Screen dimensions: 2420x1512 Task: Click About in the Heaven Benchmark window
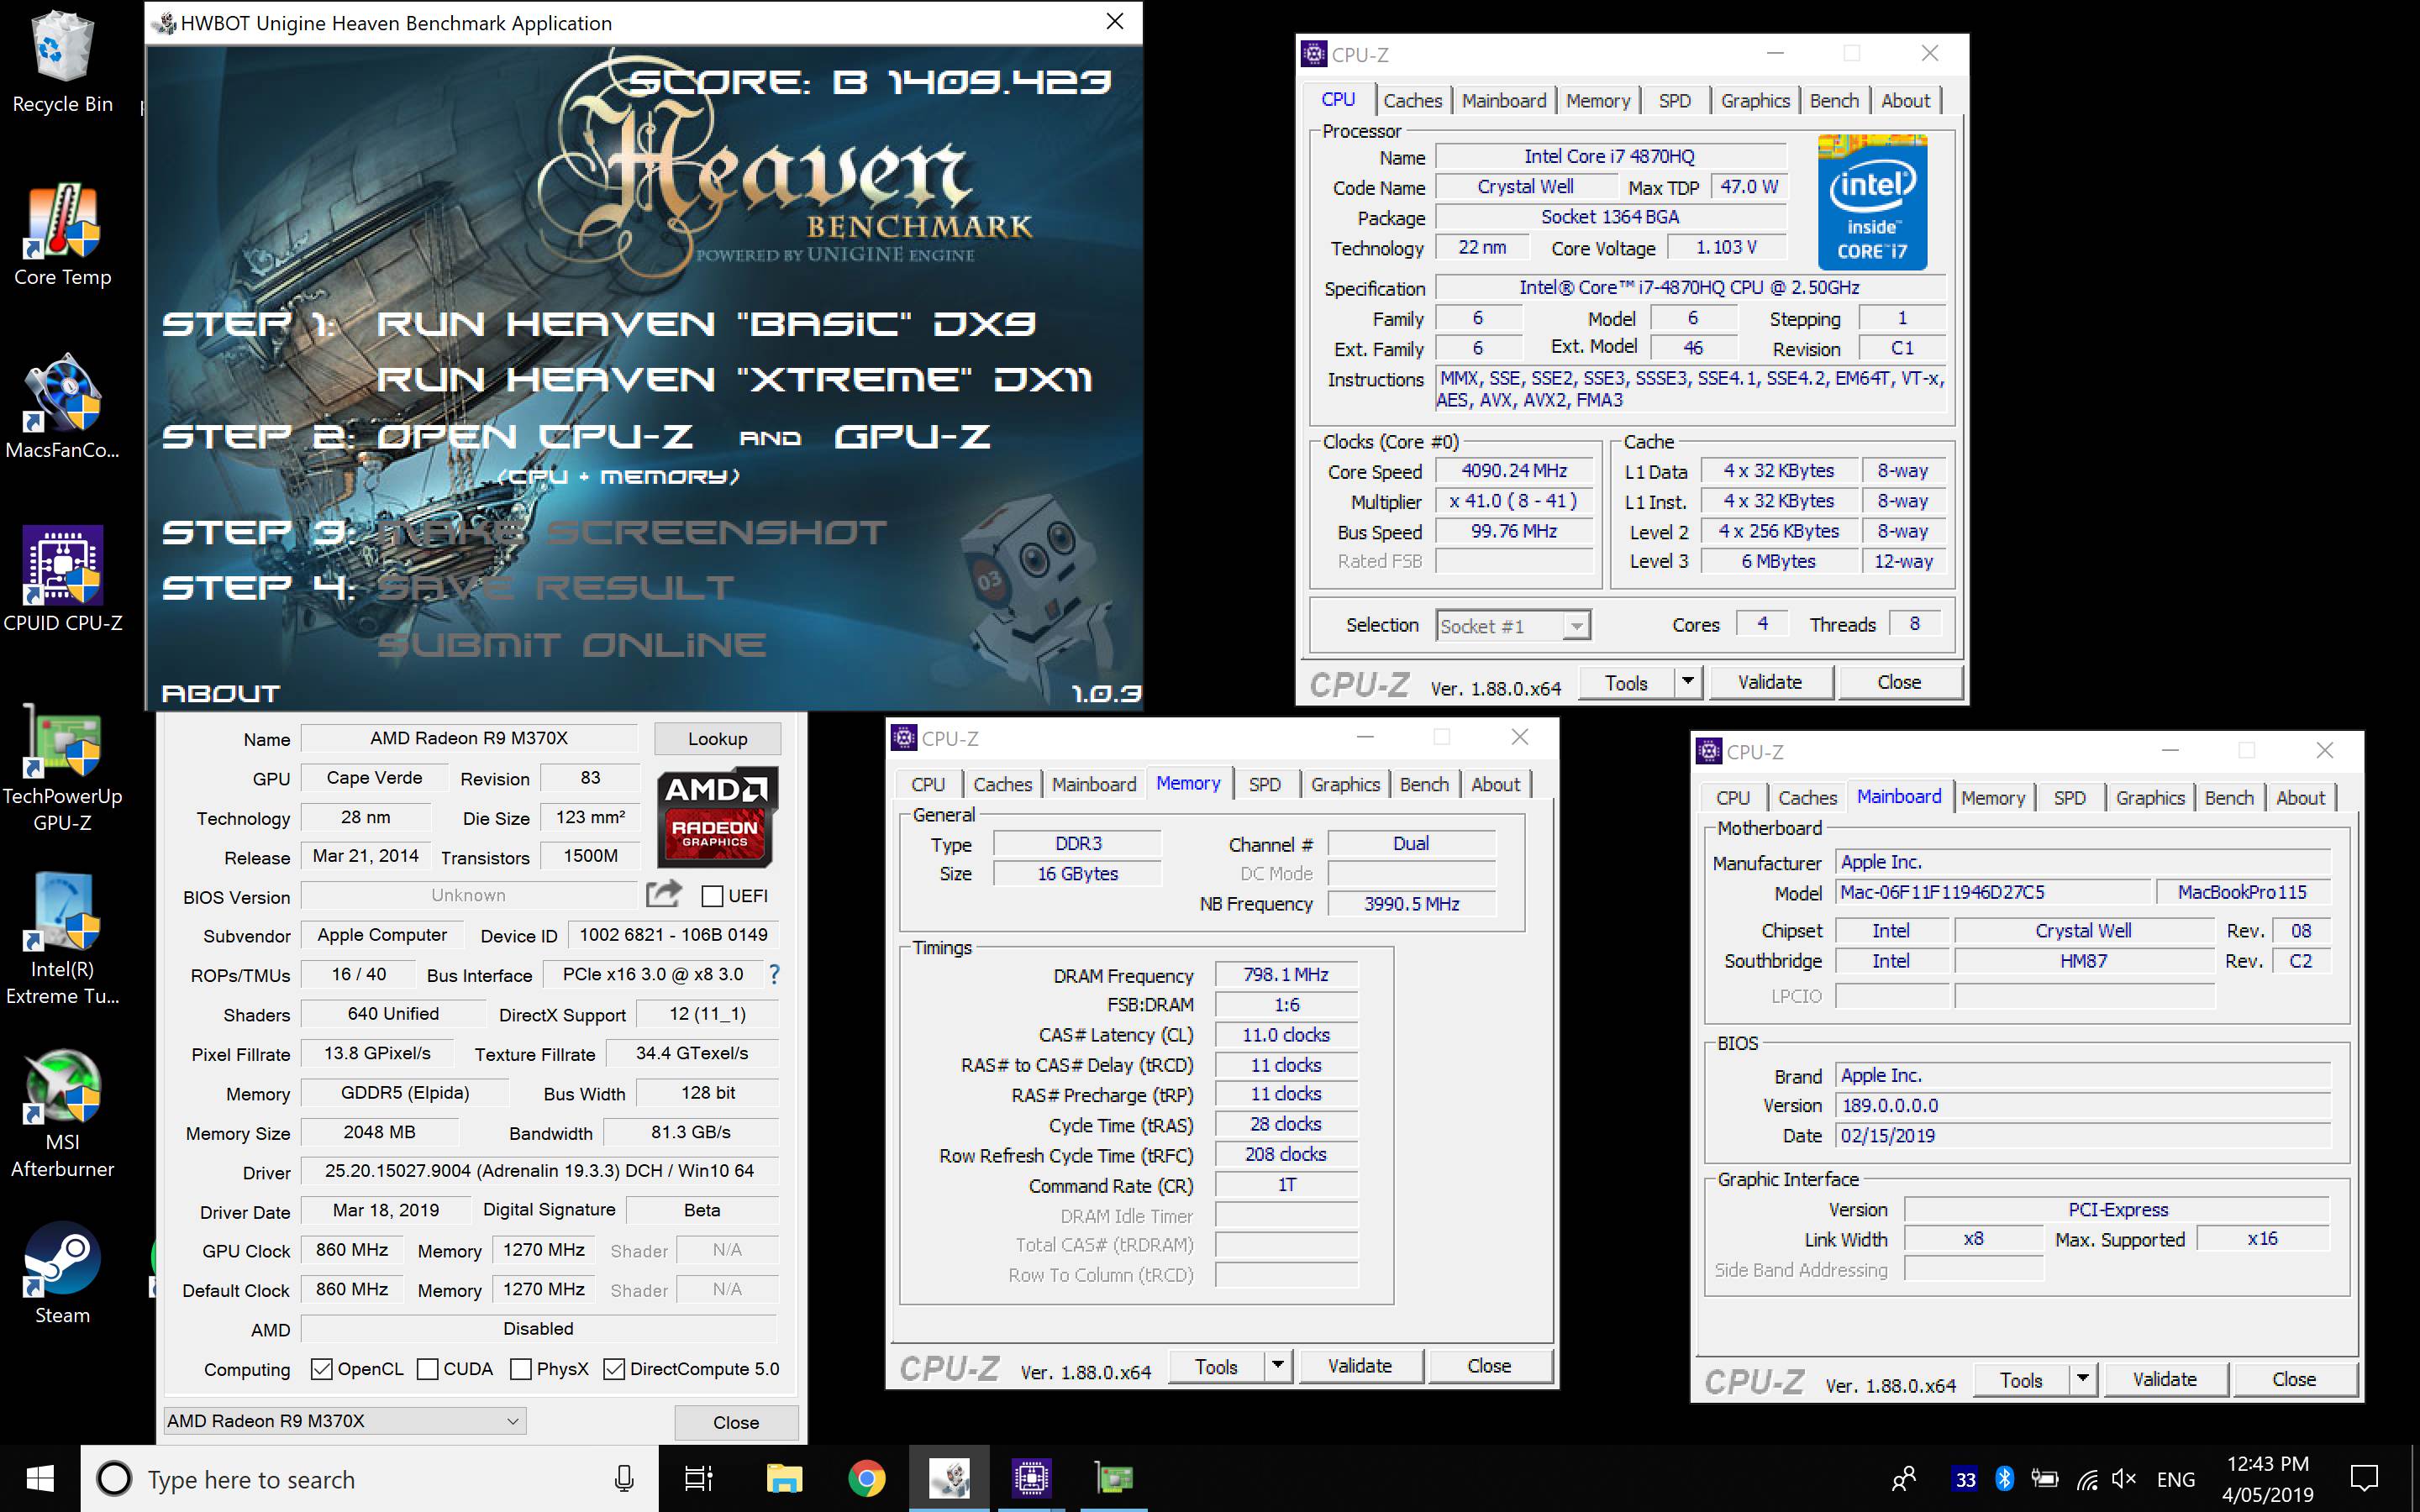click(x=221, y=693)
